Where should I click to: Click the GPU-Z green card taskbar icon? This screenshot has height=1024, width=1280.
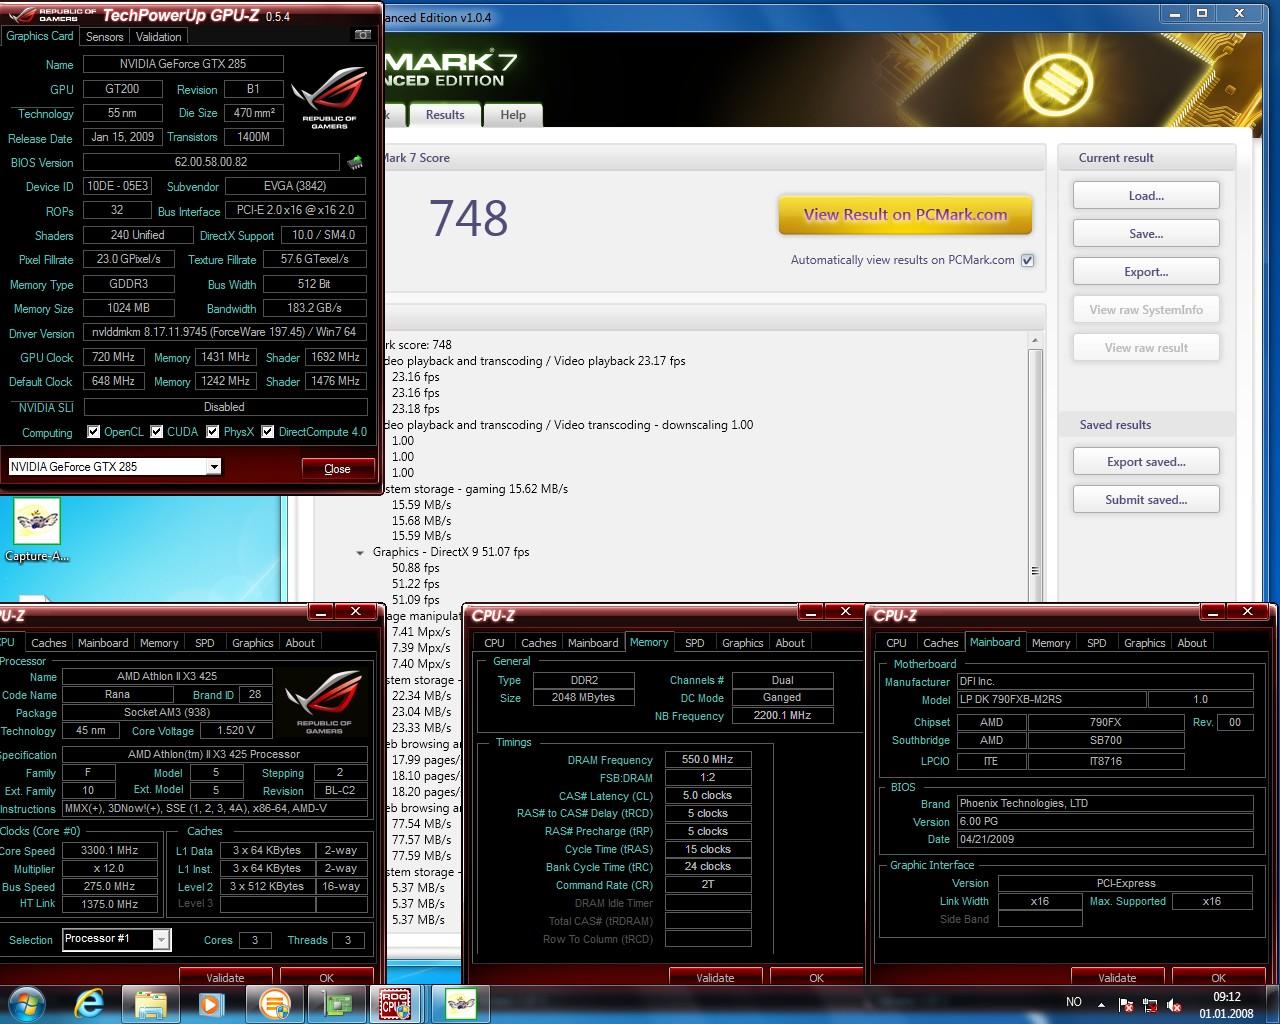336,1003
